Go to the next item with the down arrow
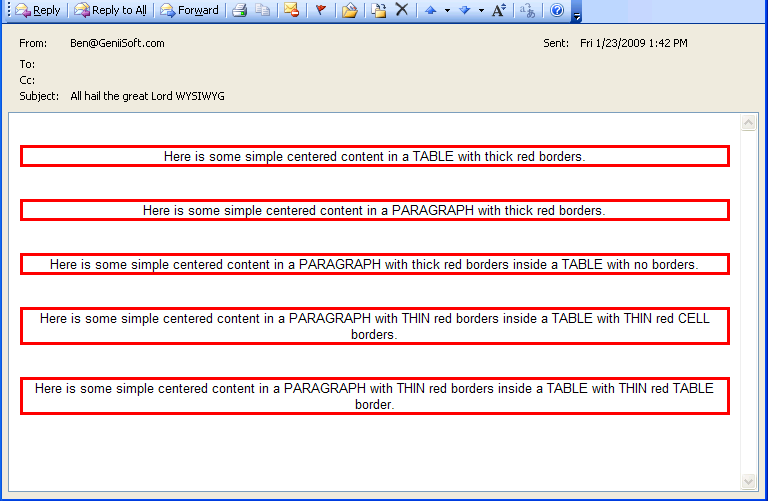 (465, 11)
